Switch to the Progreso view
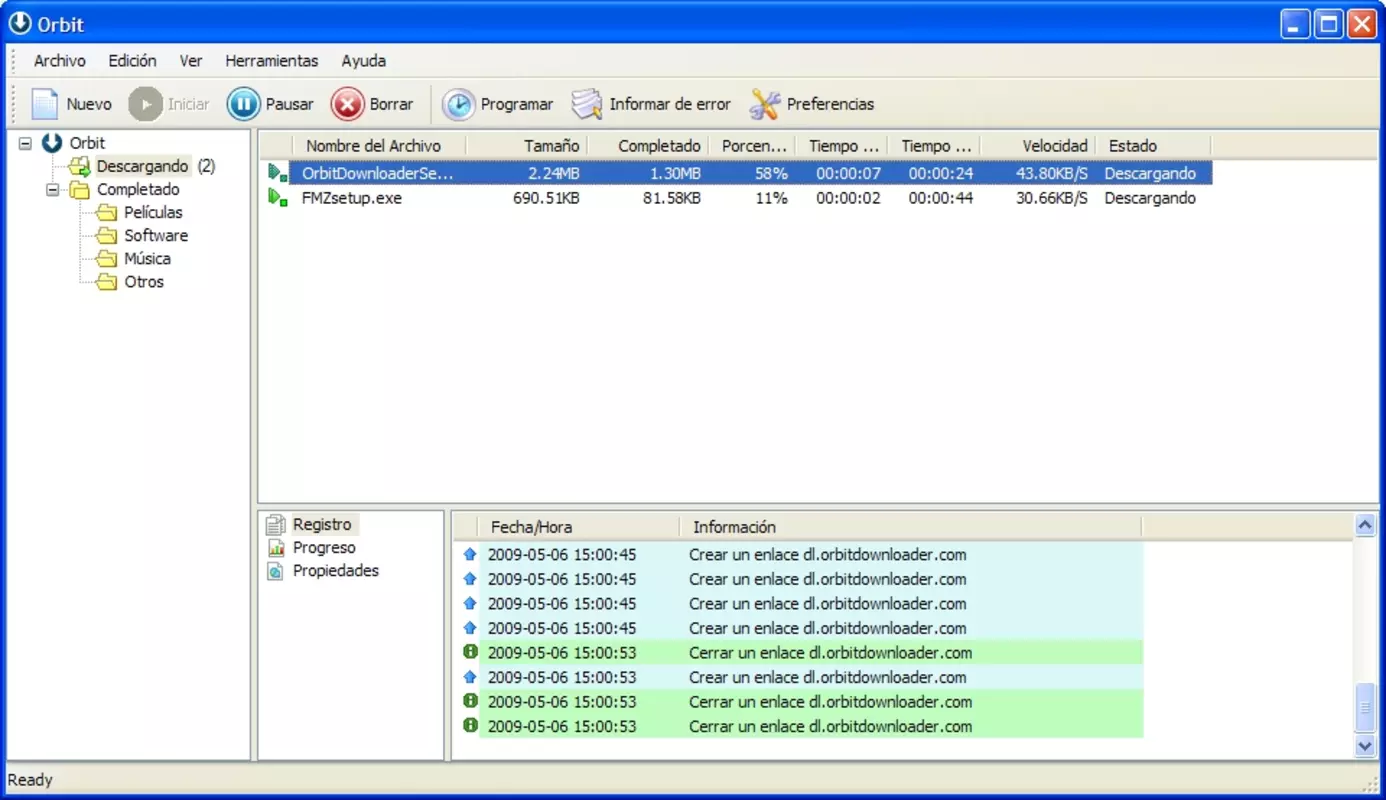This screenshot has width=1386, height=800. [x=324, y=547]
